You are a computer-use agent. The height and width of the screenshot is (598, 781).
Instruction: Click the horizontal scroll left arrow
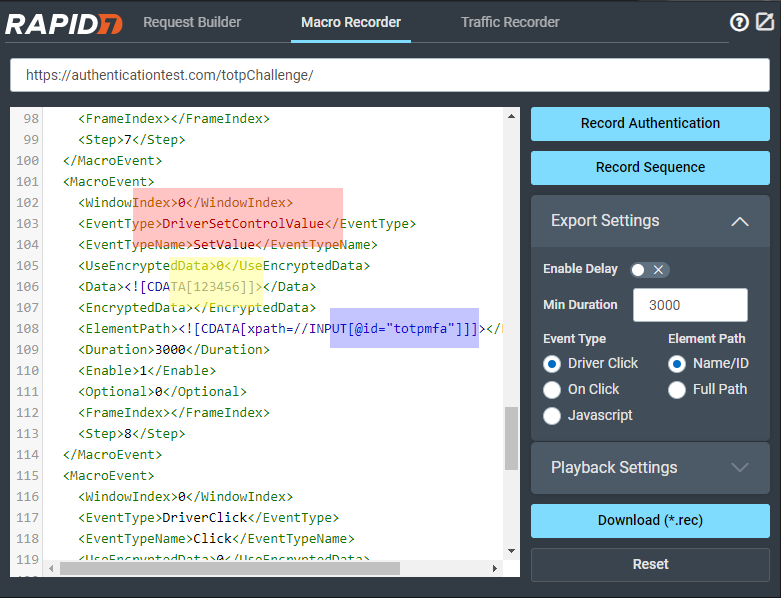click(x=49, y=568)
